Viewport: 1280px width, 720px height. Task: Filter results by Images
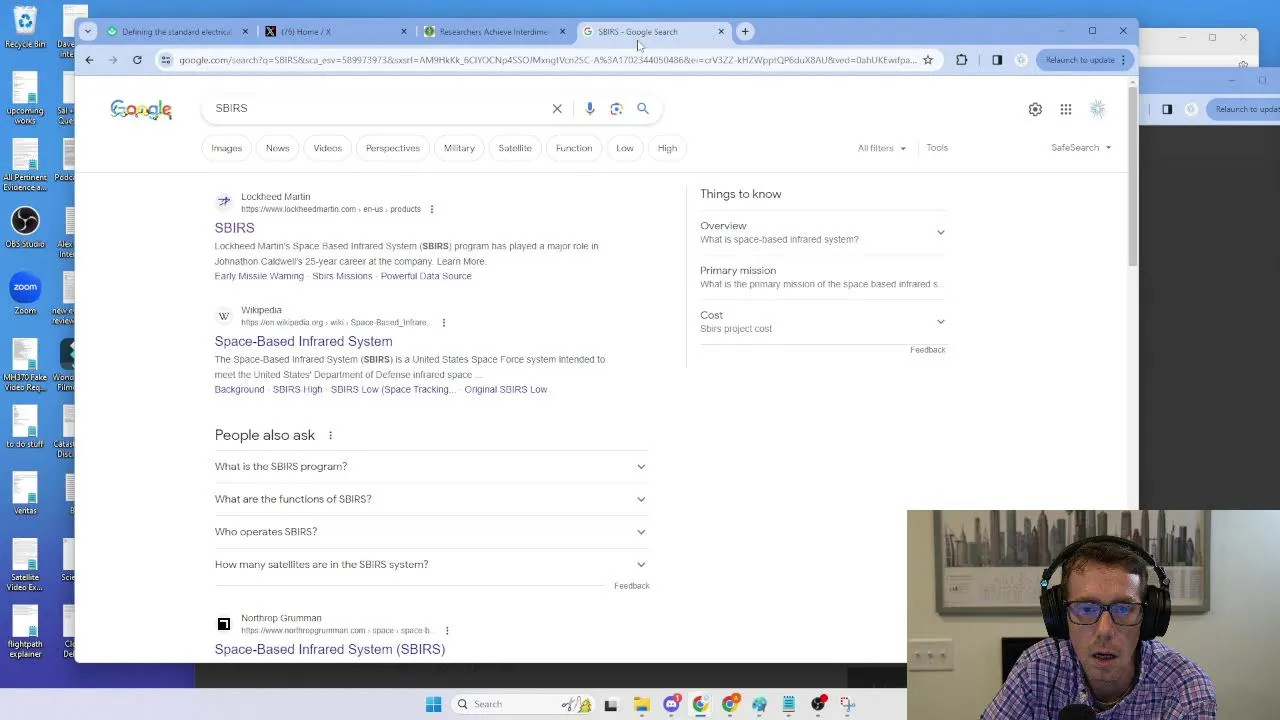[226, 148]
